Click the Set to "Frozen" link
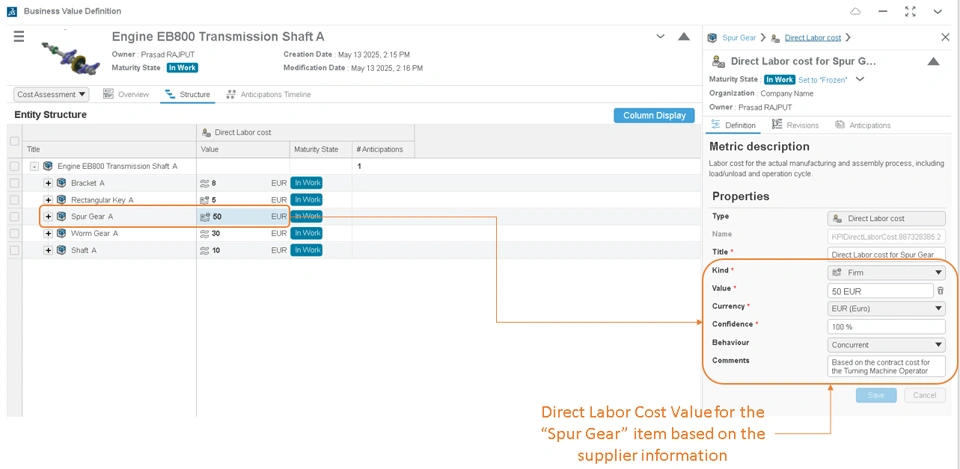This screenshot has width=960, height=469. 823,80
